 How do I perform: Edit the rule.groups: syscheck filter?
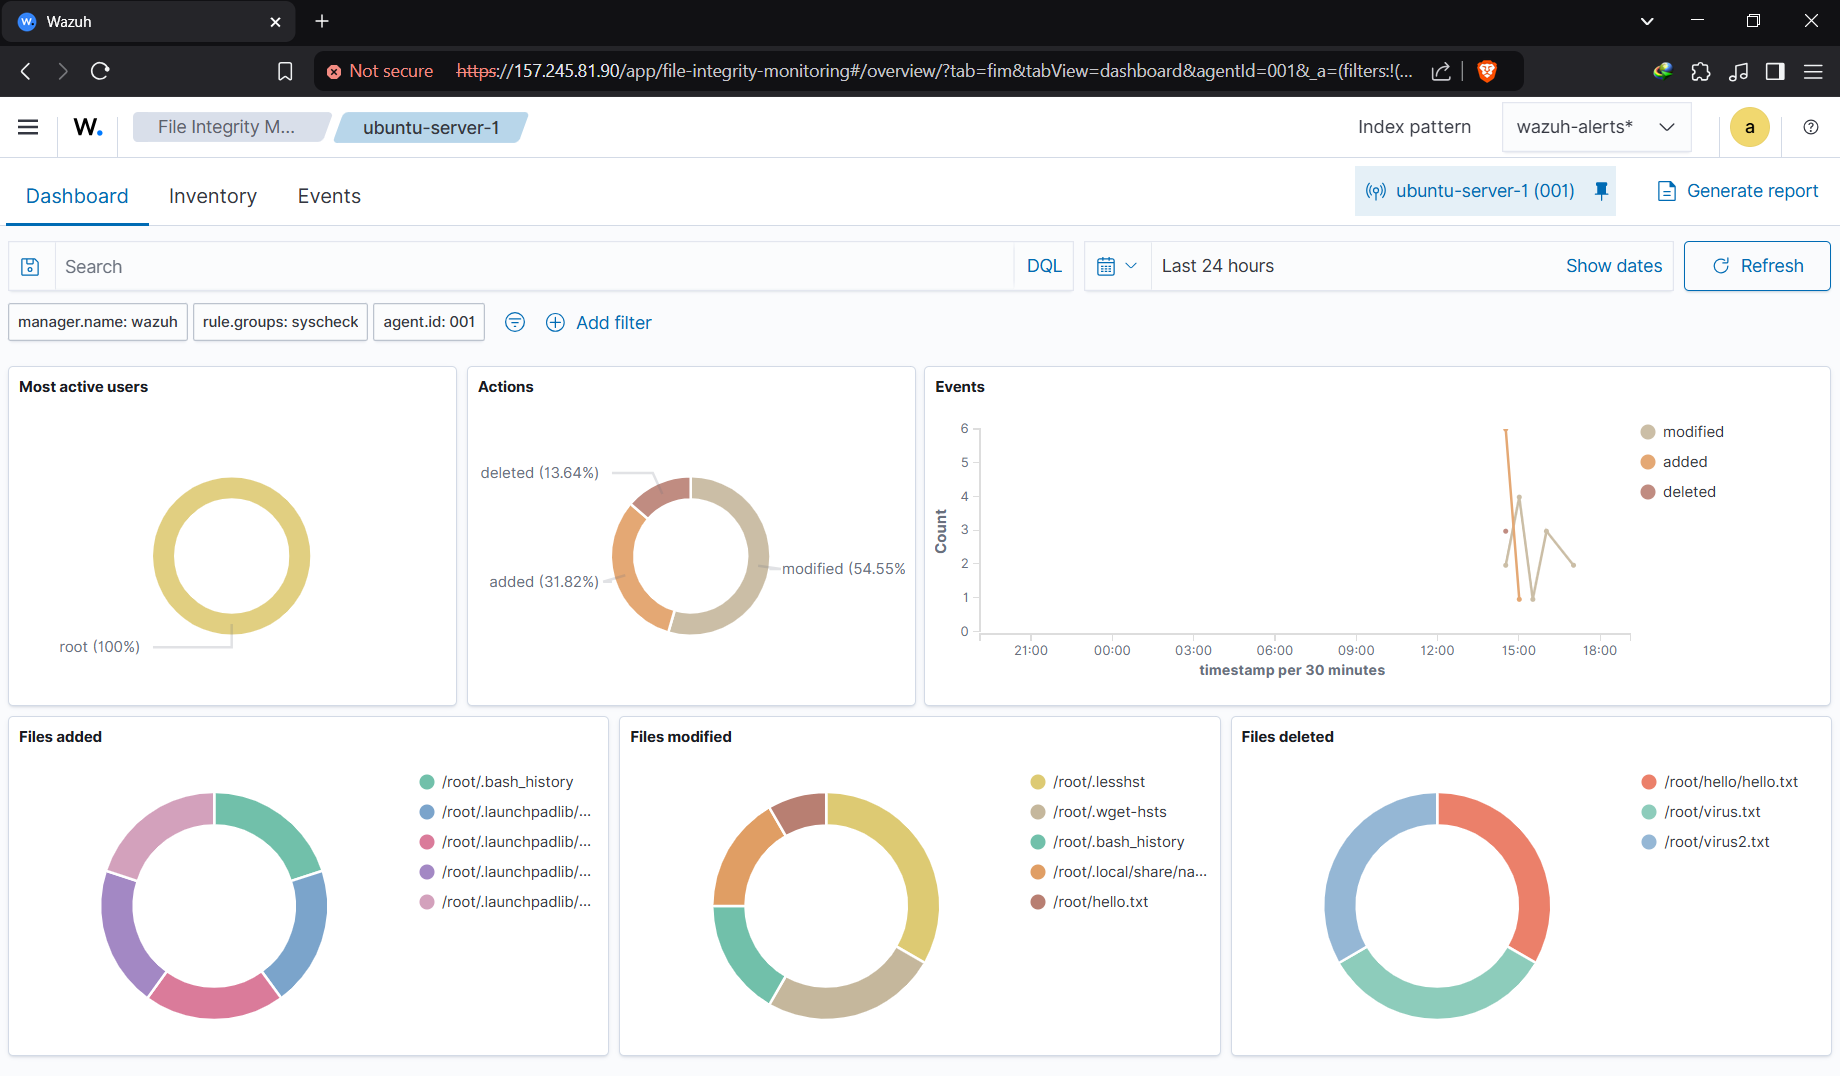280,322
